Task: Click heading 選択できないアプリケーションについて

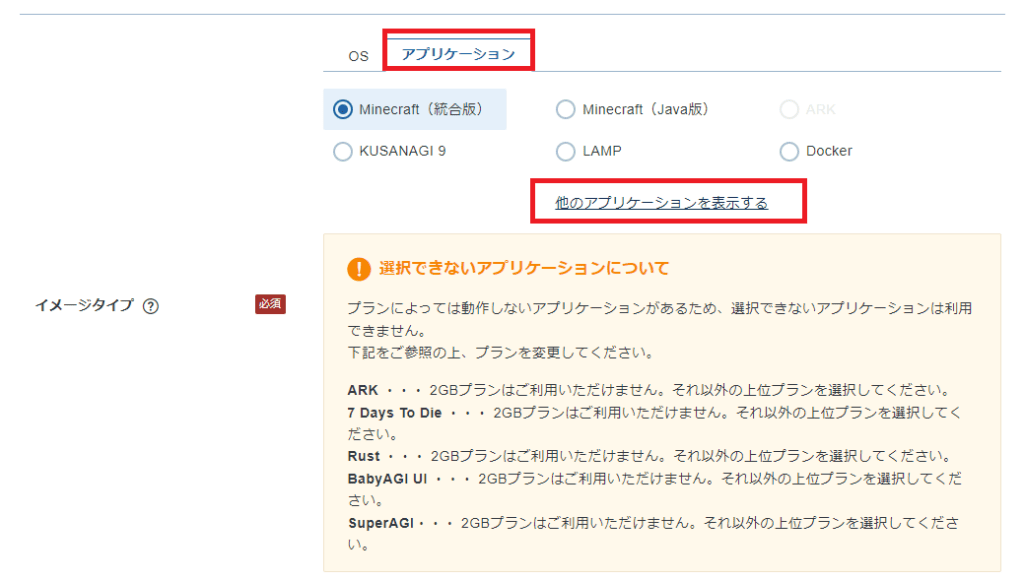Action: [524, 268]
